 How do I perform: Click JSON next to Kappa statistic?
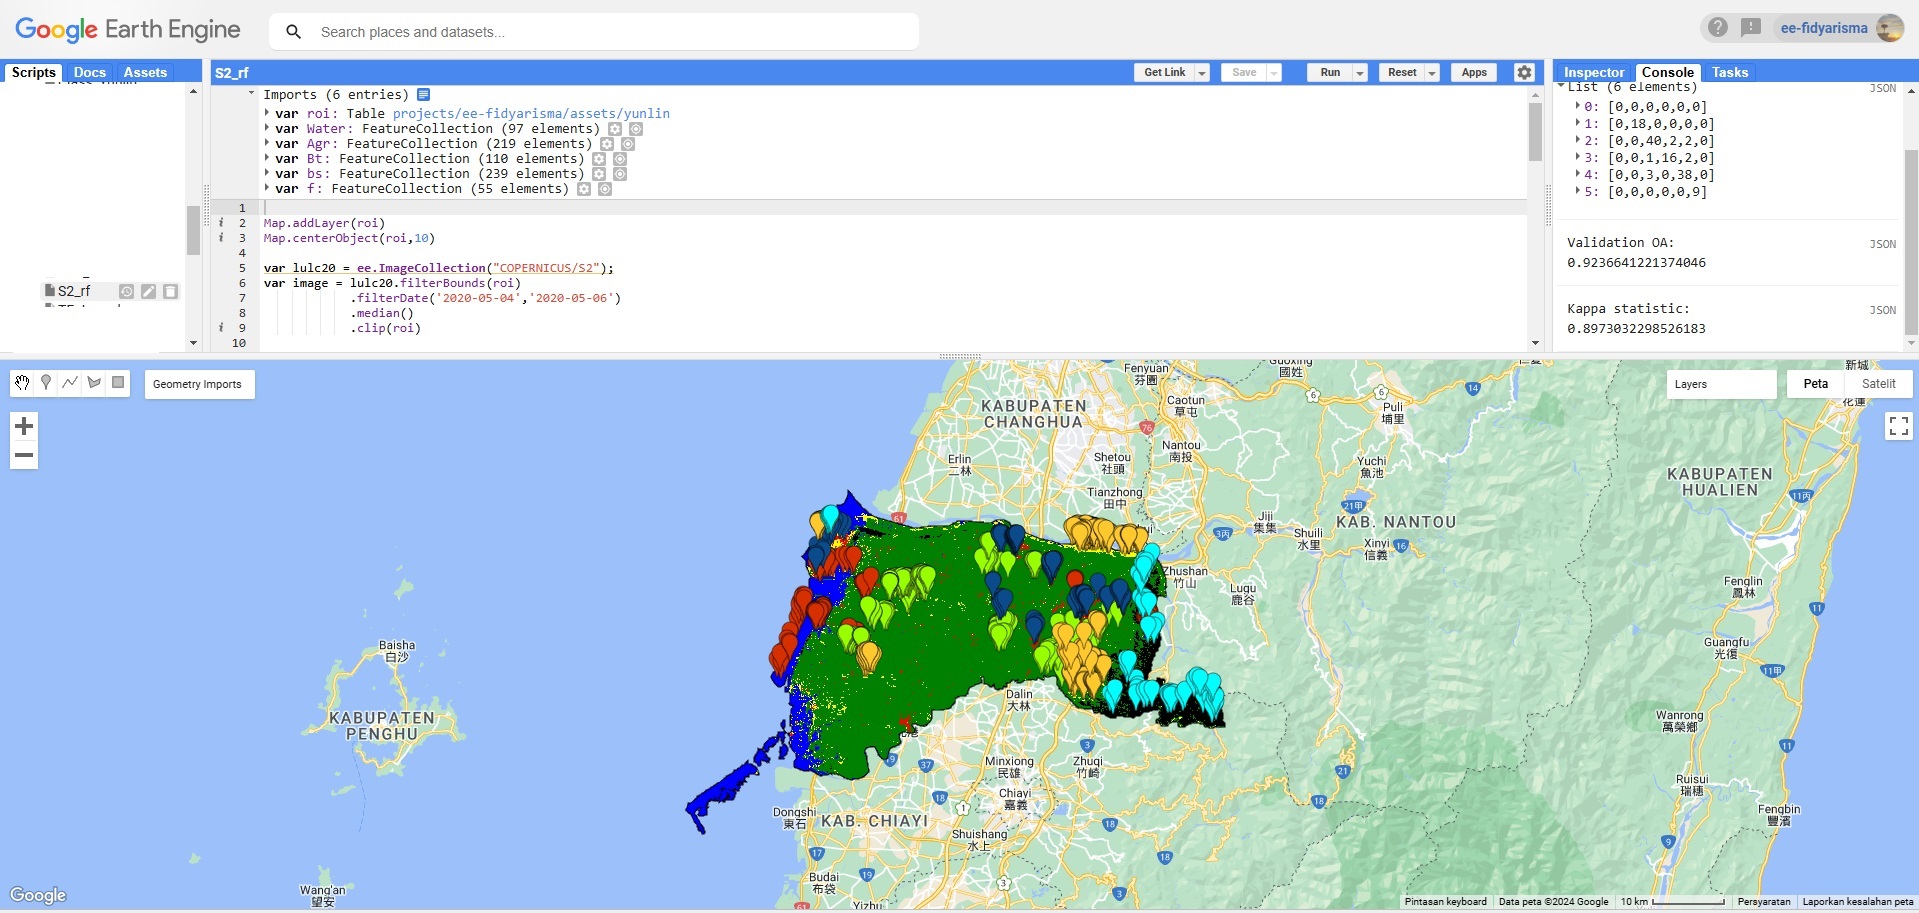click(x=1883, y=310)
